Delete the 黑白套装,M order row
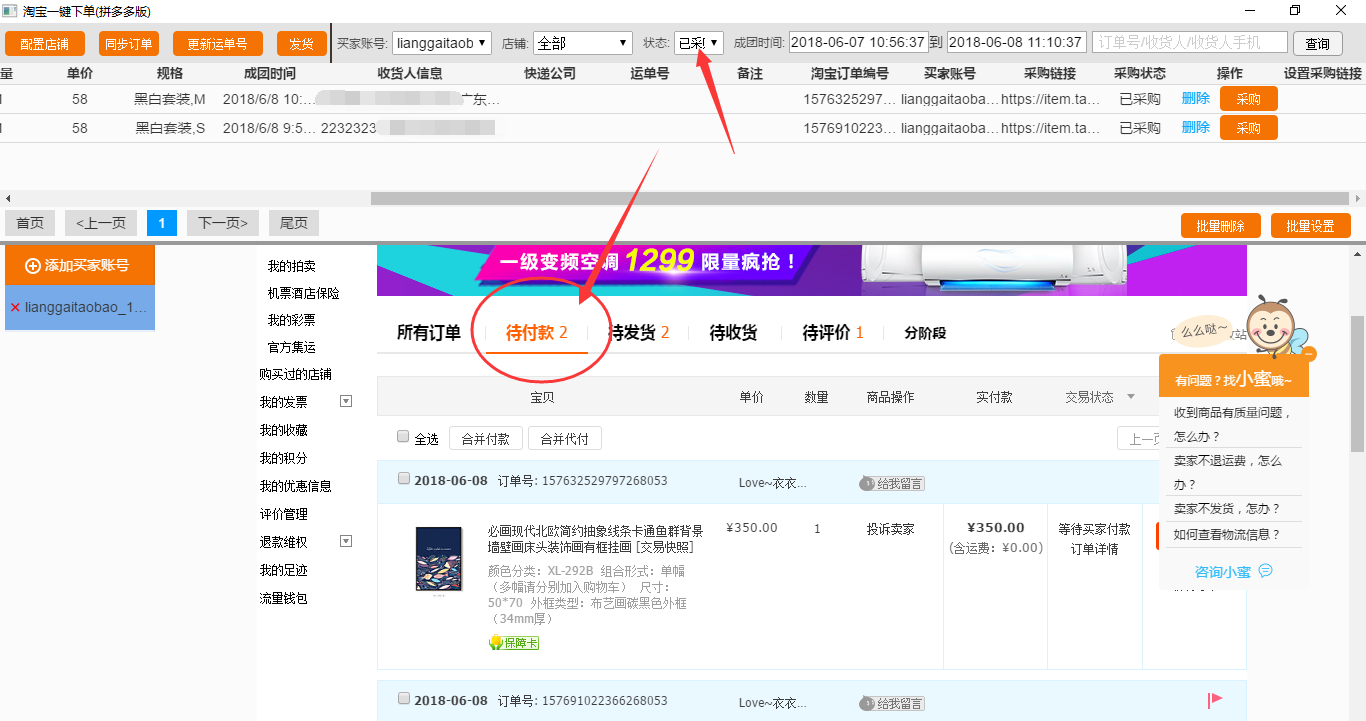Screen dimensions: 1366x721 (1195, 99)
